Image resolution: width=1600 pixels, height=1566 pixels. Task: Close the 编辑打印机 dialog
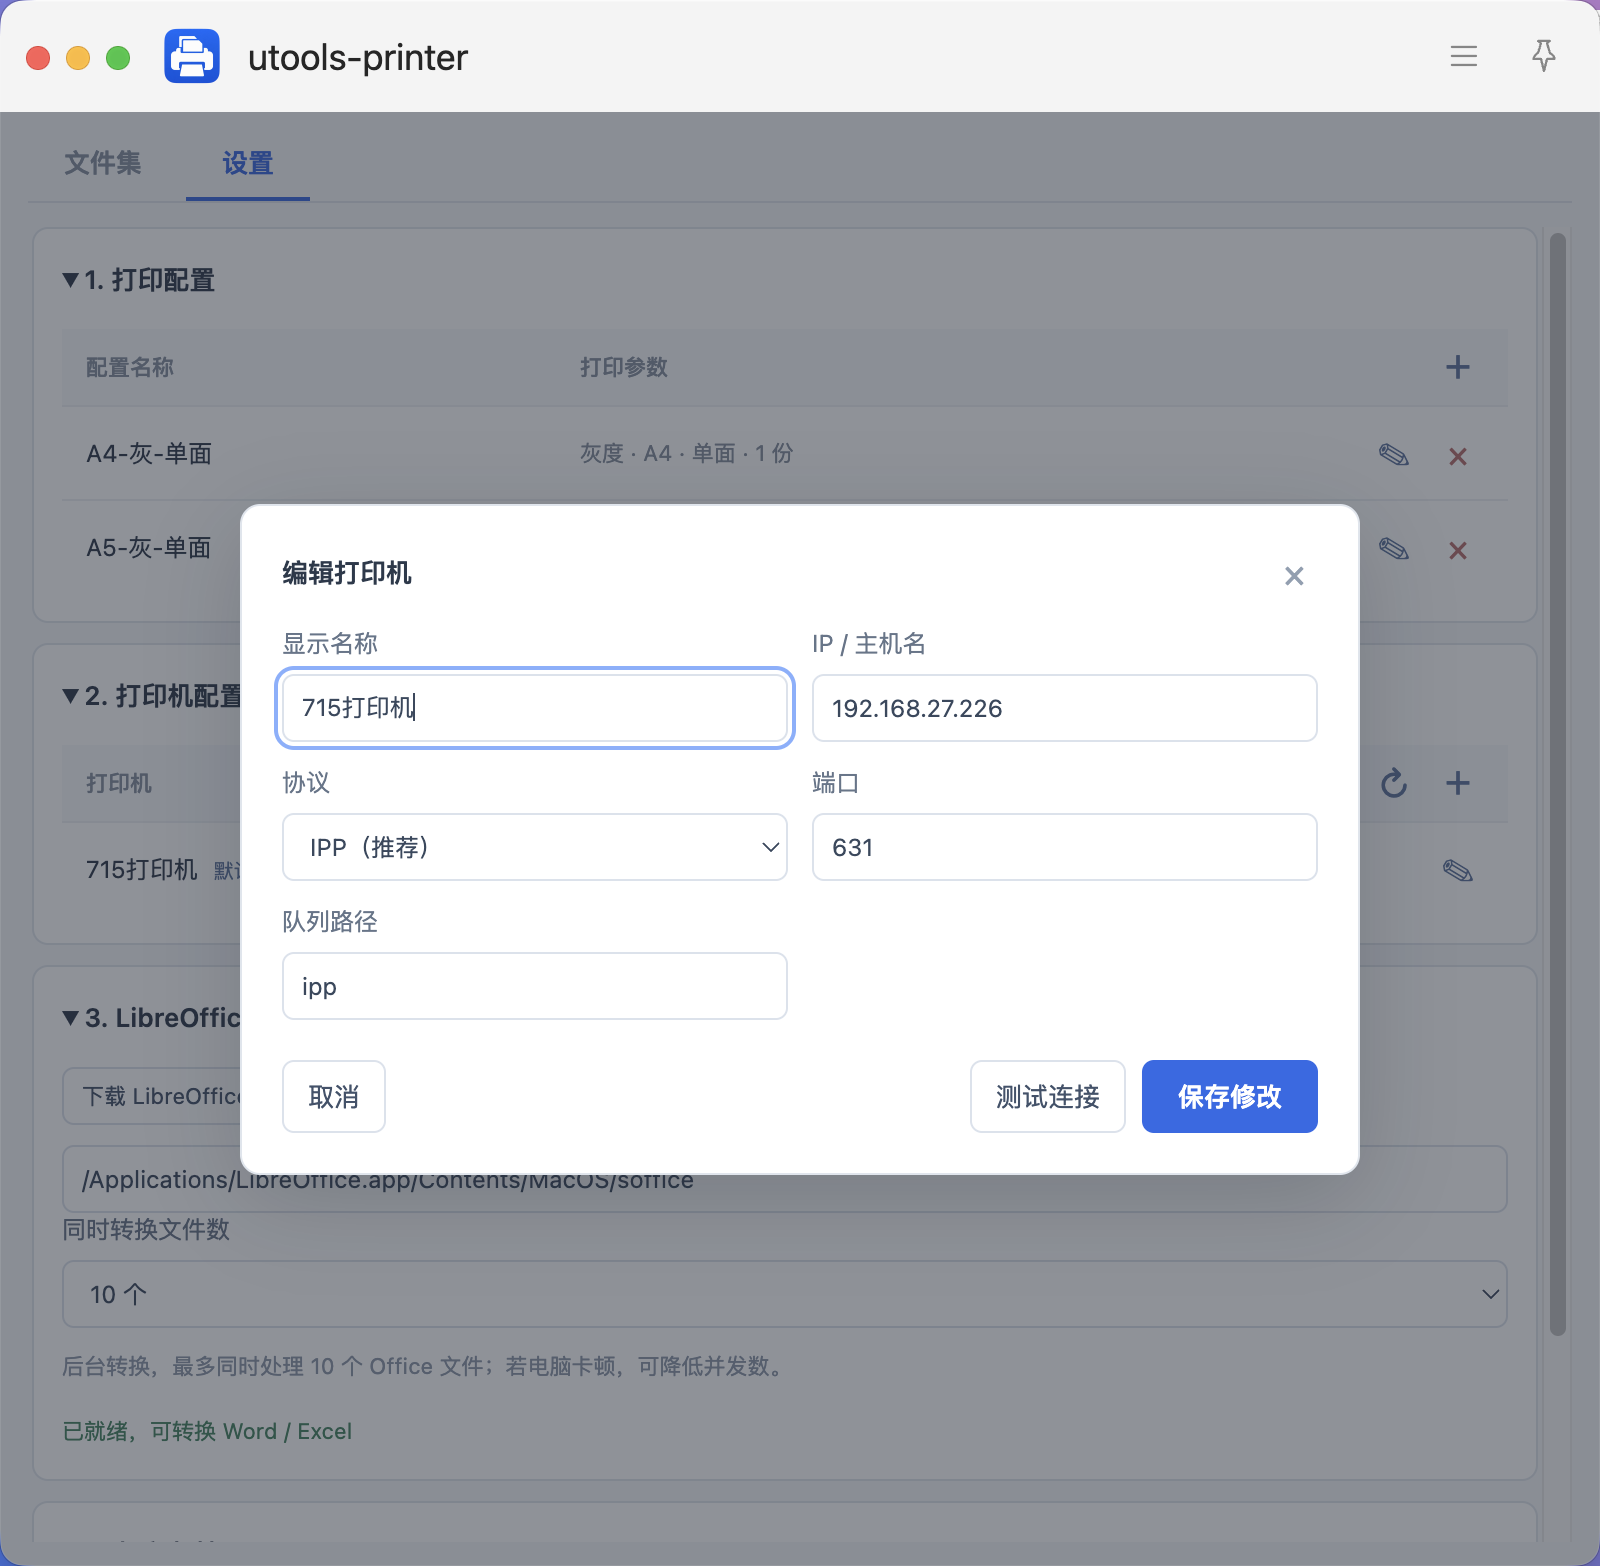point(1294,576)
